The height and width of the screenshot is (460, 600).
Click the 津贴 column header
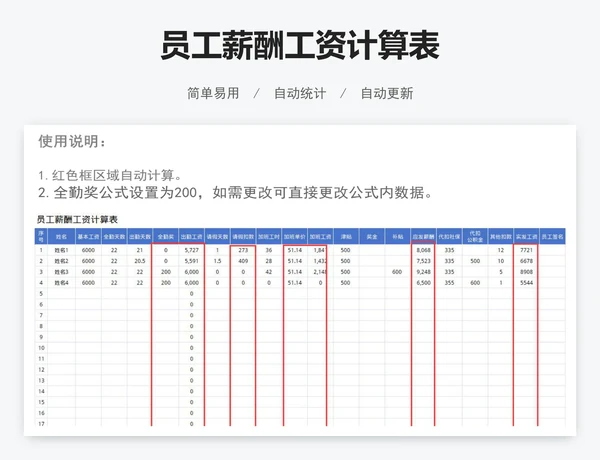346,237
